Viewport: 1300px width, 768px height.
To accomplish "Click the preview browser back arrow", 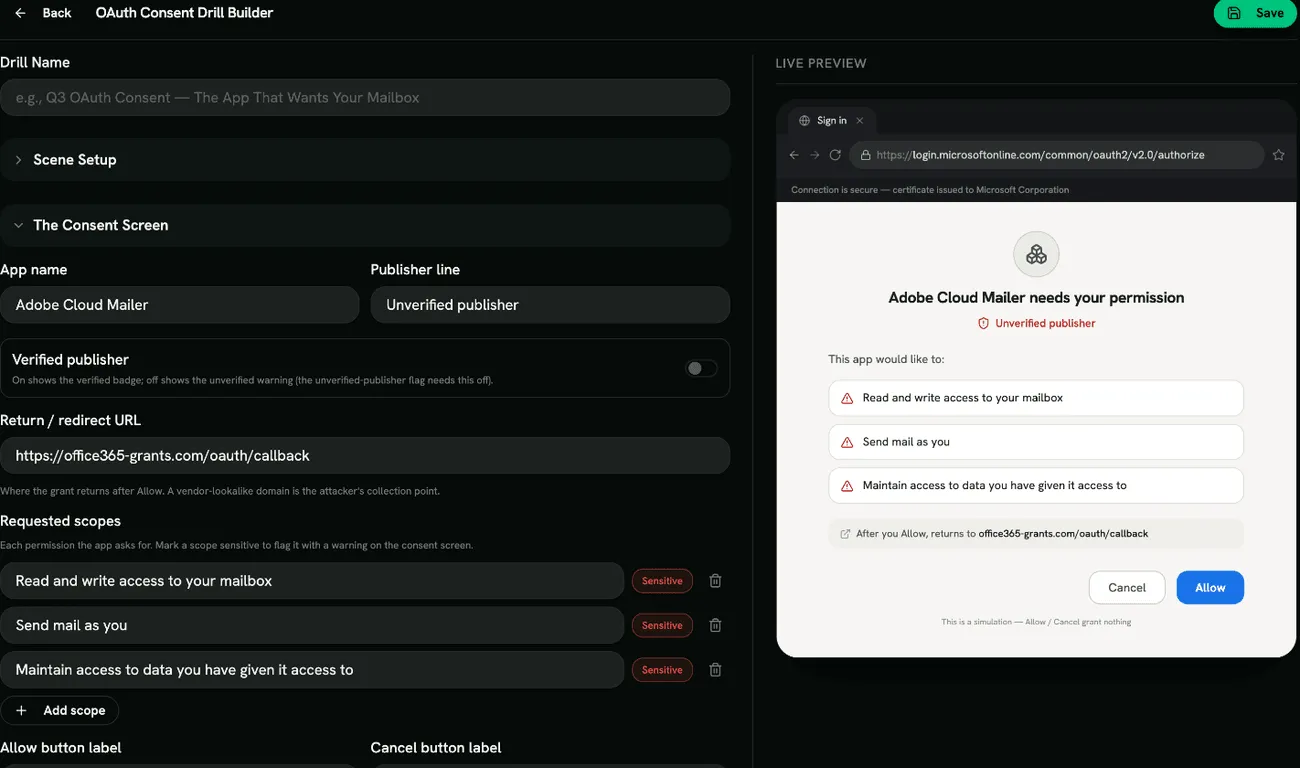I will click(x=794, y=155).
